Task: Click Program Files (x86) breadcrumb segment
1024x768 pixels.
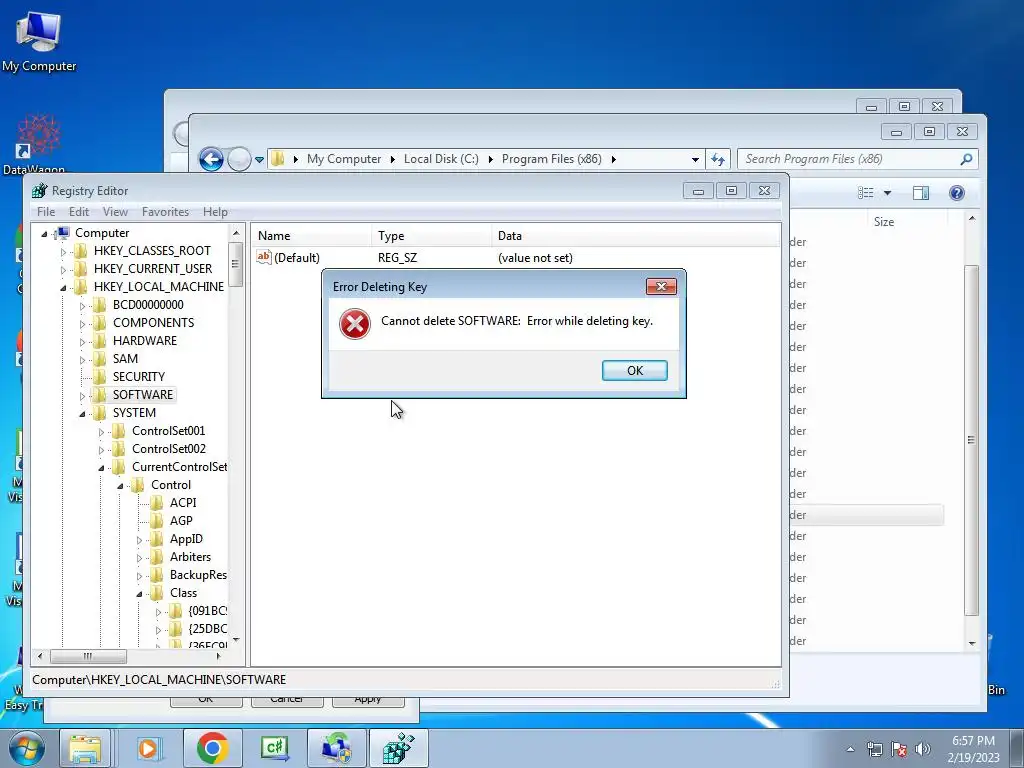Action: pyautogui.click(x=551, y=159)
